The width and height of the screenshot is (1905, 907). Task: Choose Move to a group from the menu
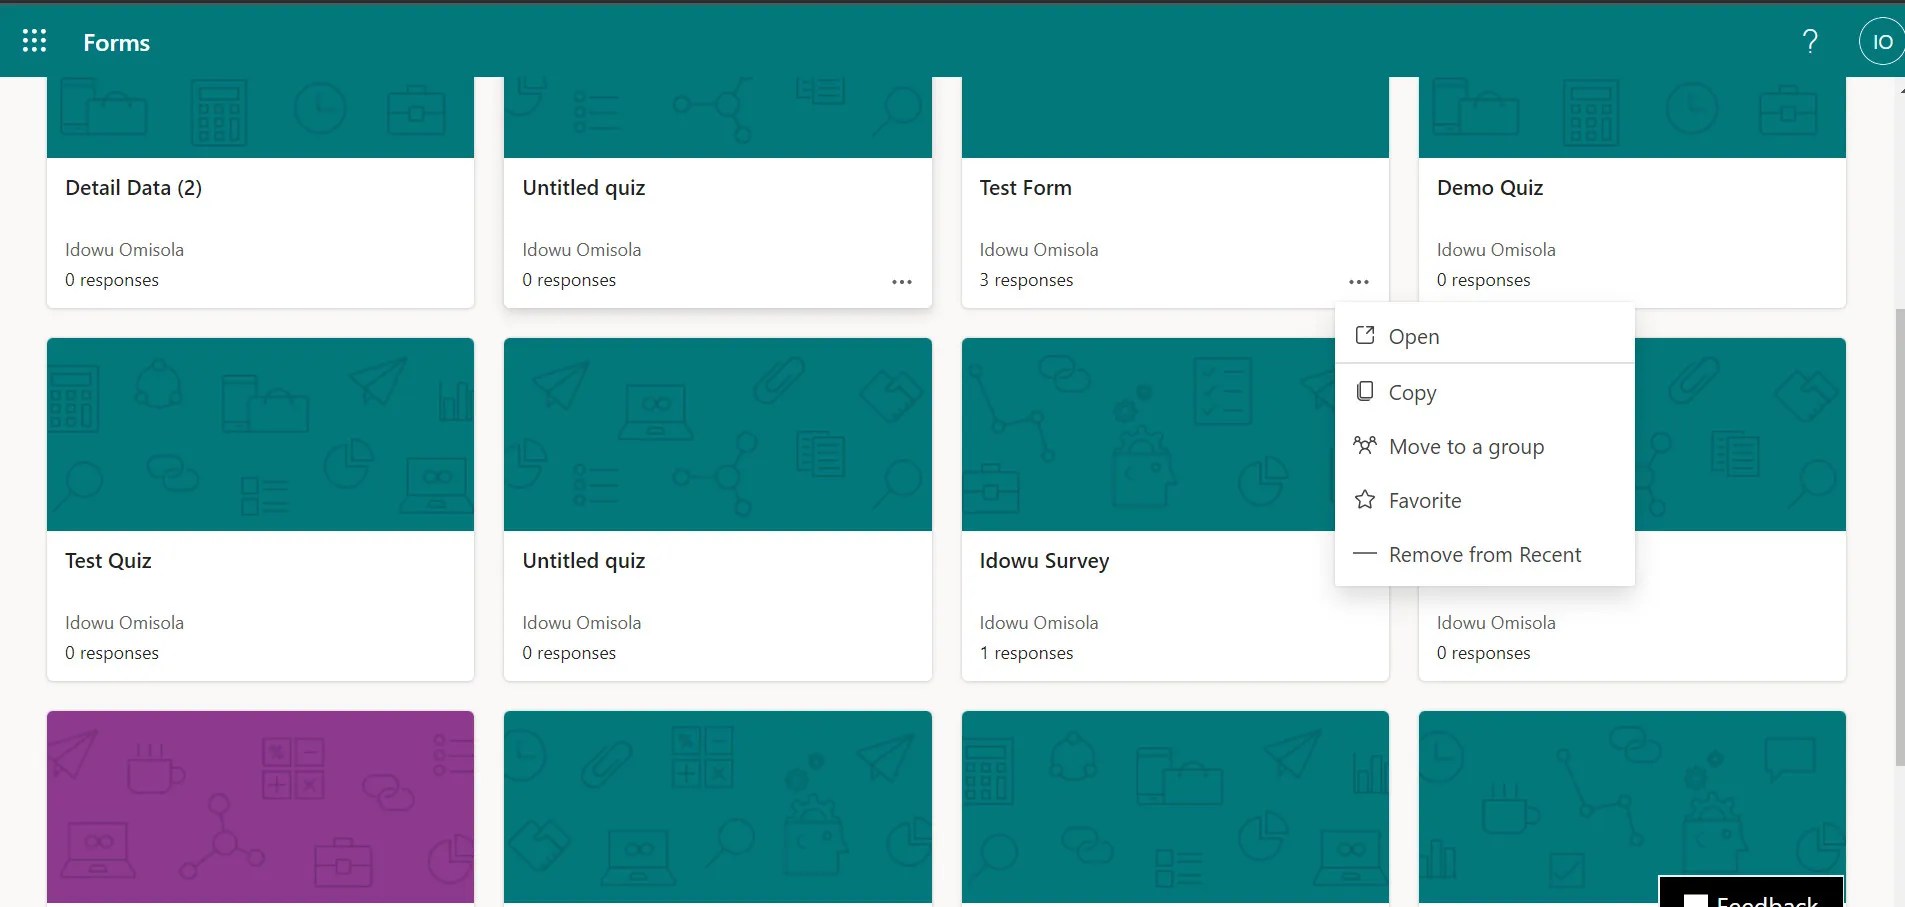1465,446
